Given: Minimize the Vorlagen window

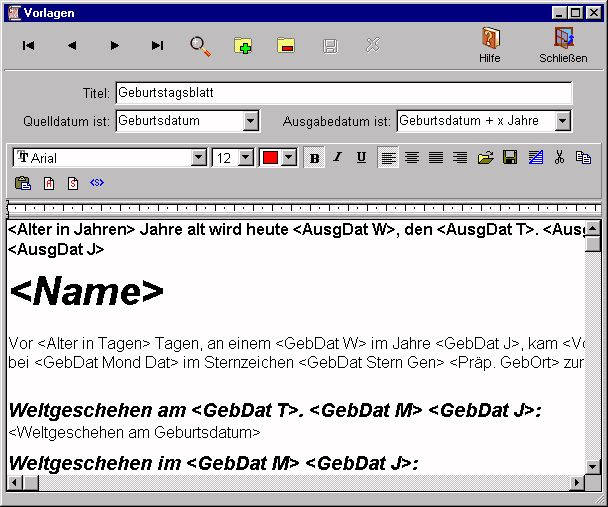Looking at the screenshot, I should pos(559,13).
